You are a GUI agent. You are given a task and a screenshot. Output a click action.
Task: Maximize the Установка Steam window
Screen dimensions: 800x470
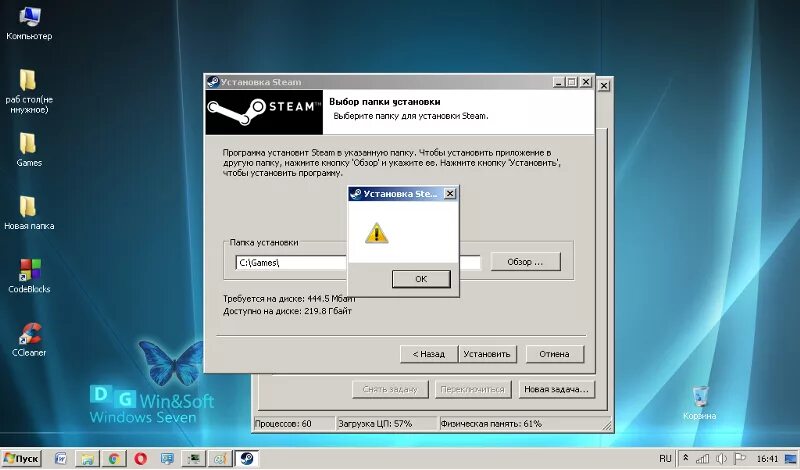[572, 82]
